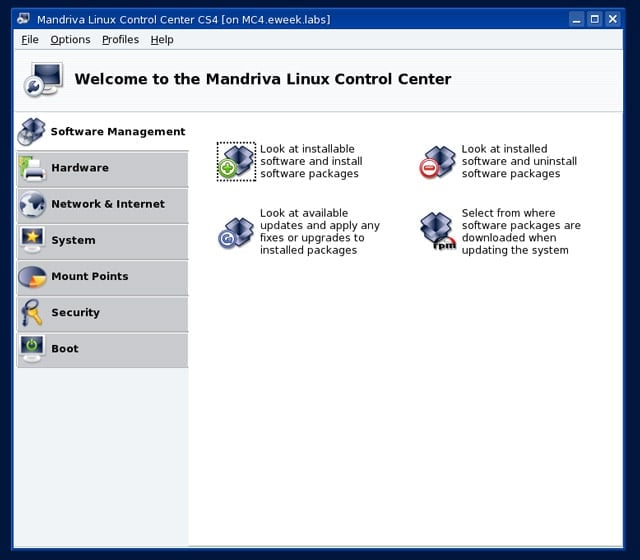Click the Boot power monitor icon

coord(32,349)
